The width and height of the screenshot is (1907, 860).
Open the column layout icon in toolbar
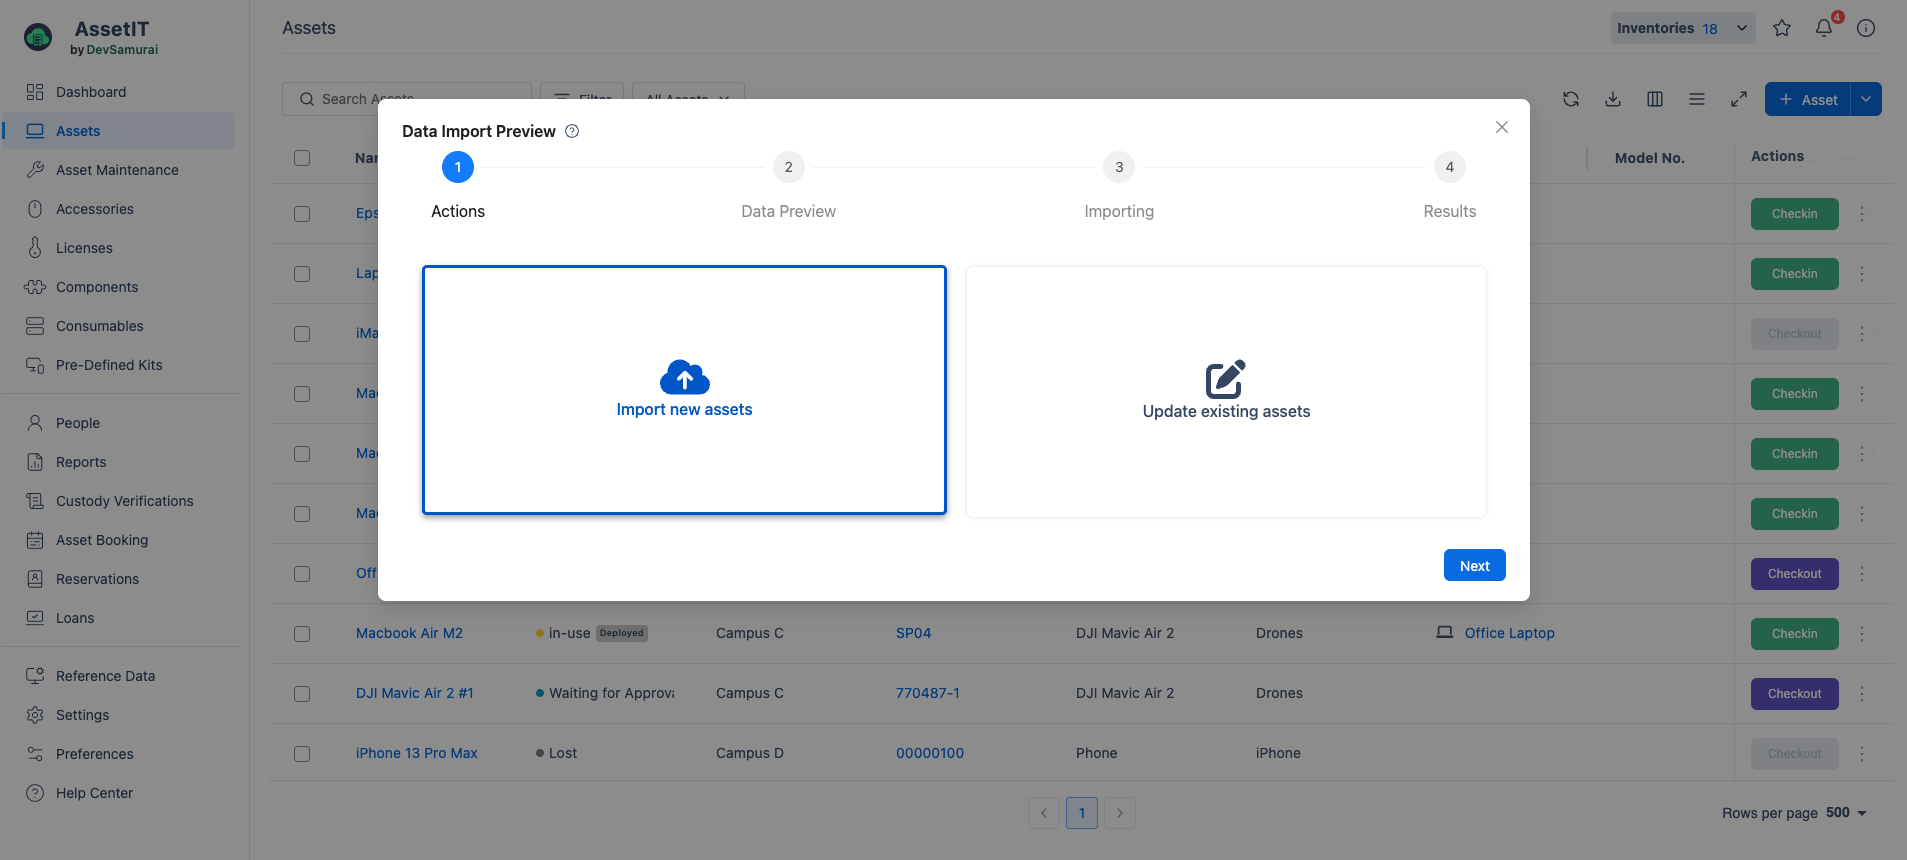pyautogui.click(x=1655, y=99)
